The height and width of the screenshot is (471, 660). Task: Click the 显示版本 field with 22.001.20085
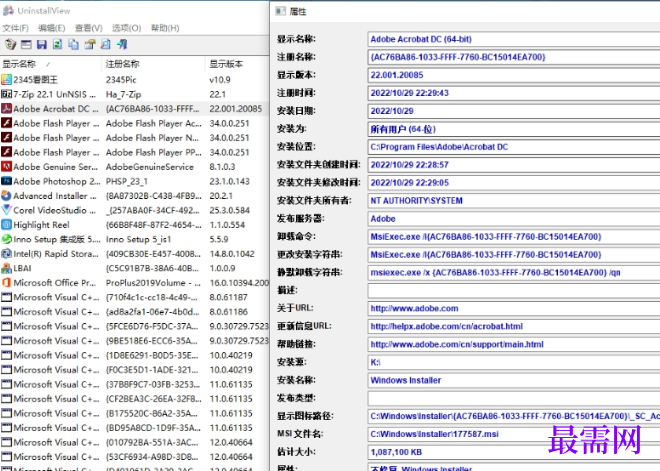pyautogui.click(x=514, y=75)
